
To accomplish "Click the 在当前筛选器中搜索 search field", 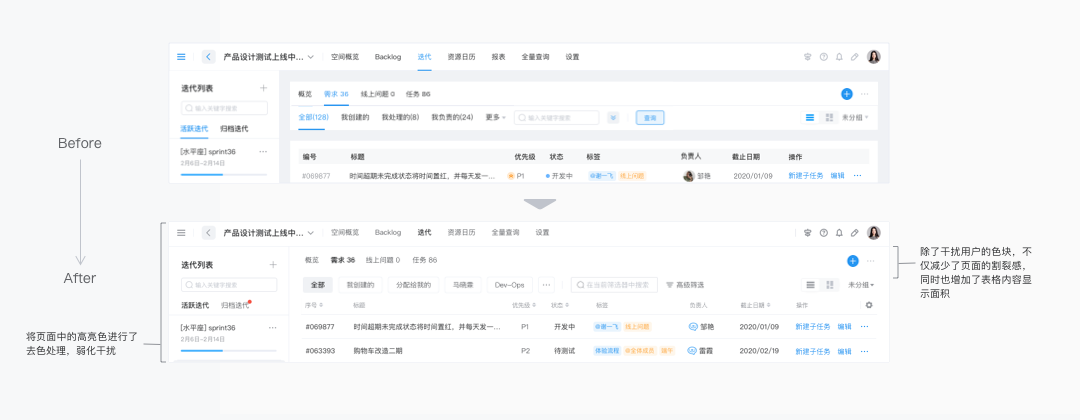I will point(614,285).
